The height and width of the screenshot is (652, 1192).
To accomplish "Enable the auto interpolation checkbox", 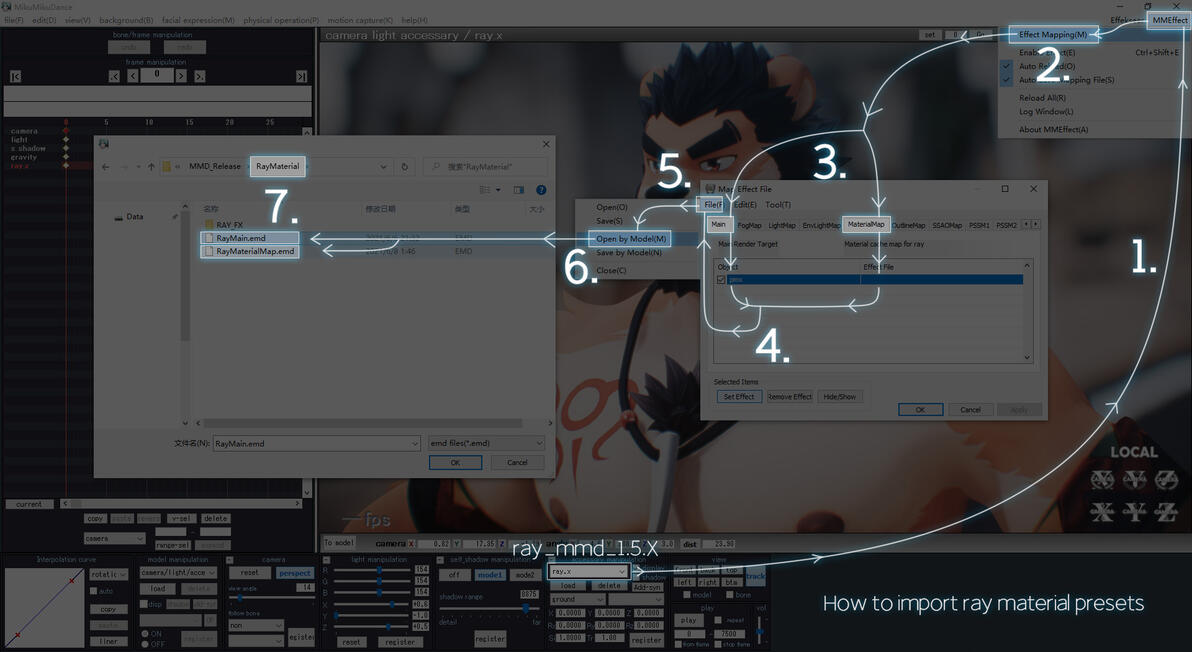I will pos(94,590).
